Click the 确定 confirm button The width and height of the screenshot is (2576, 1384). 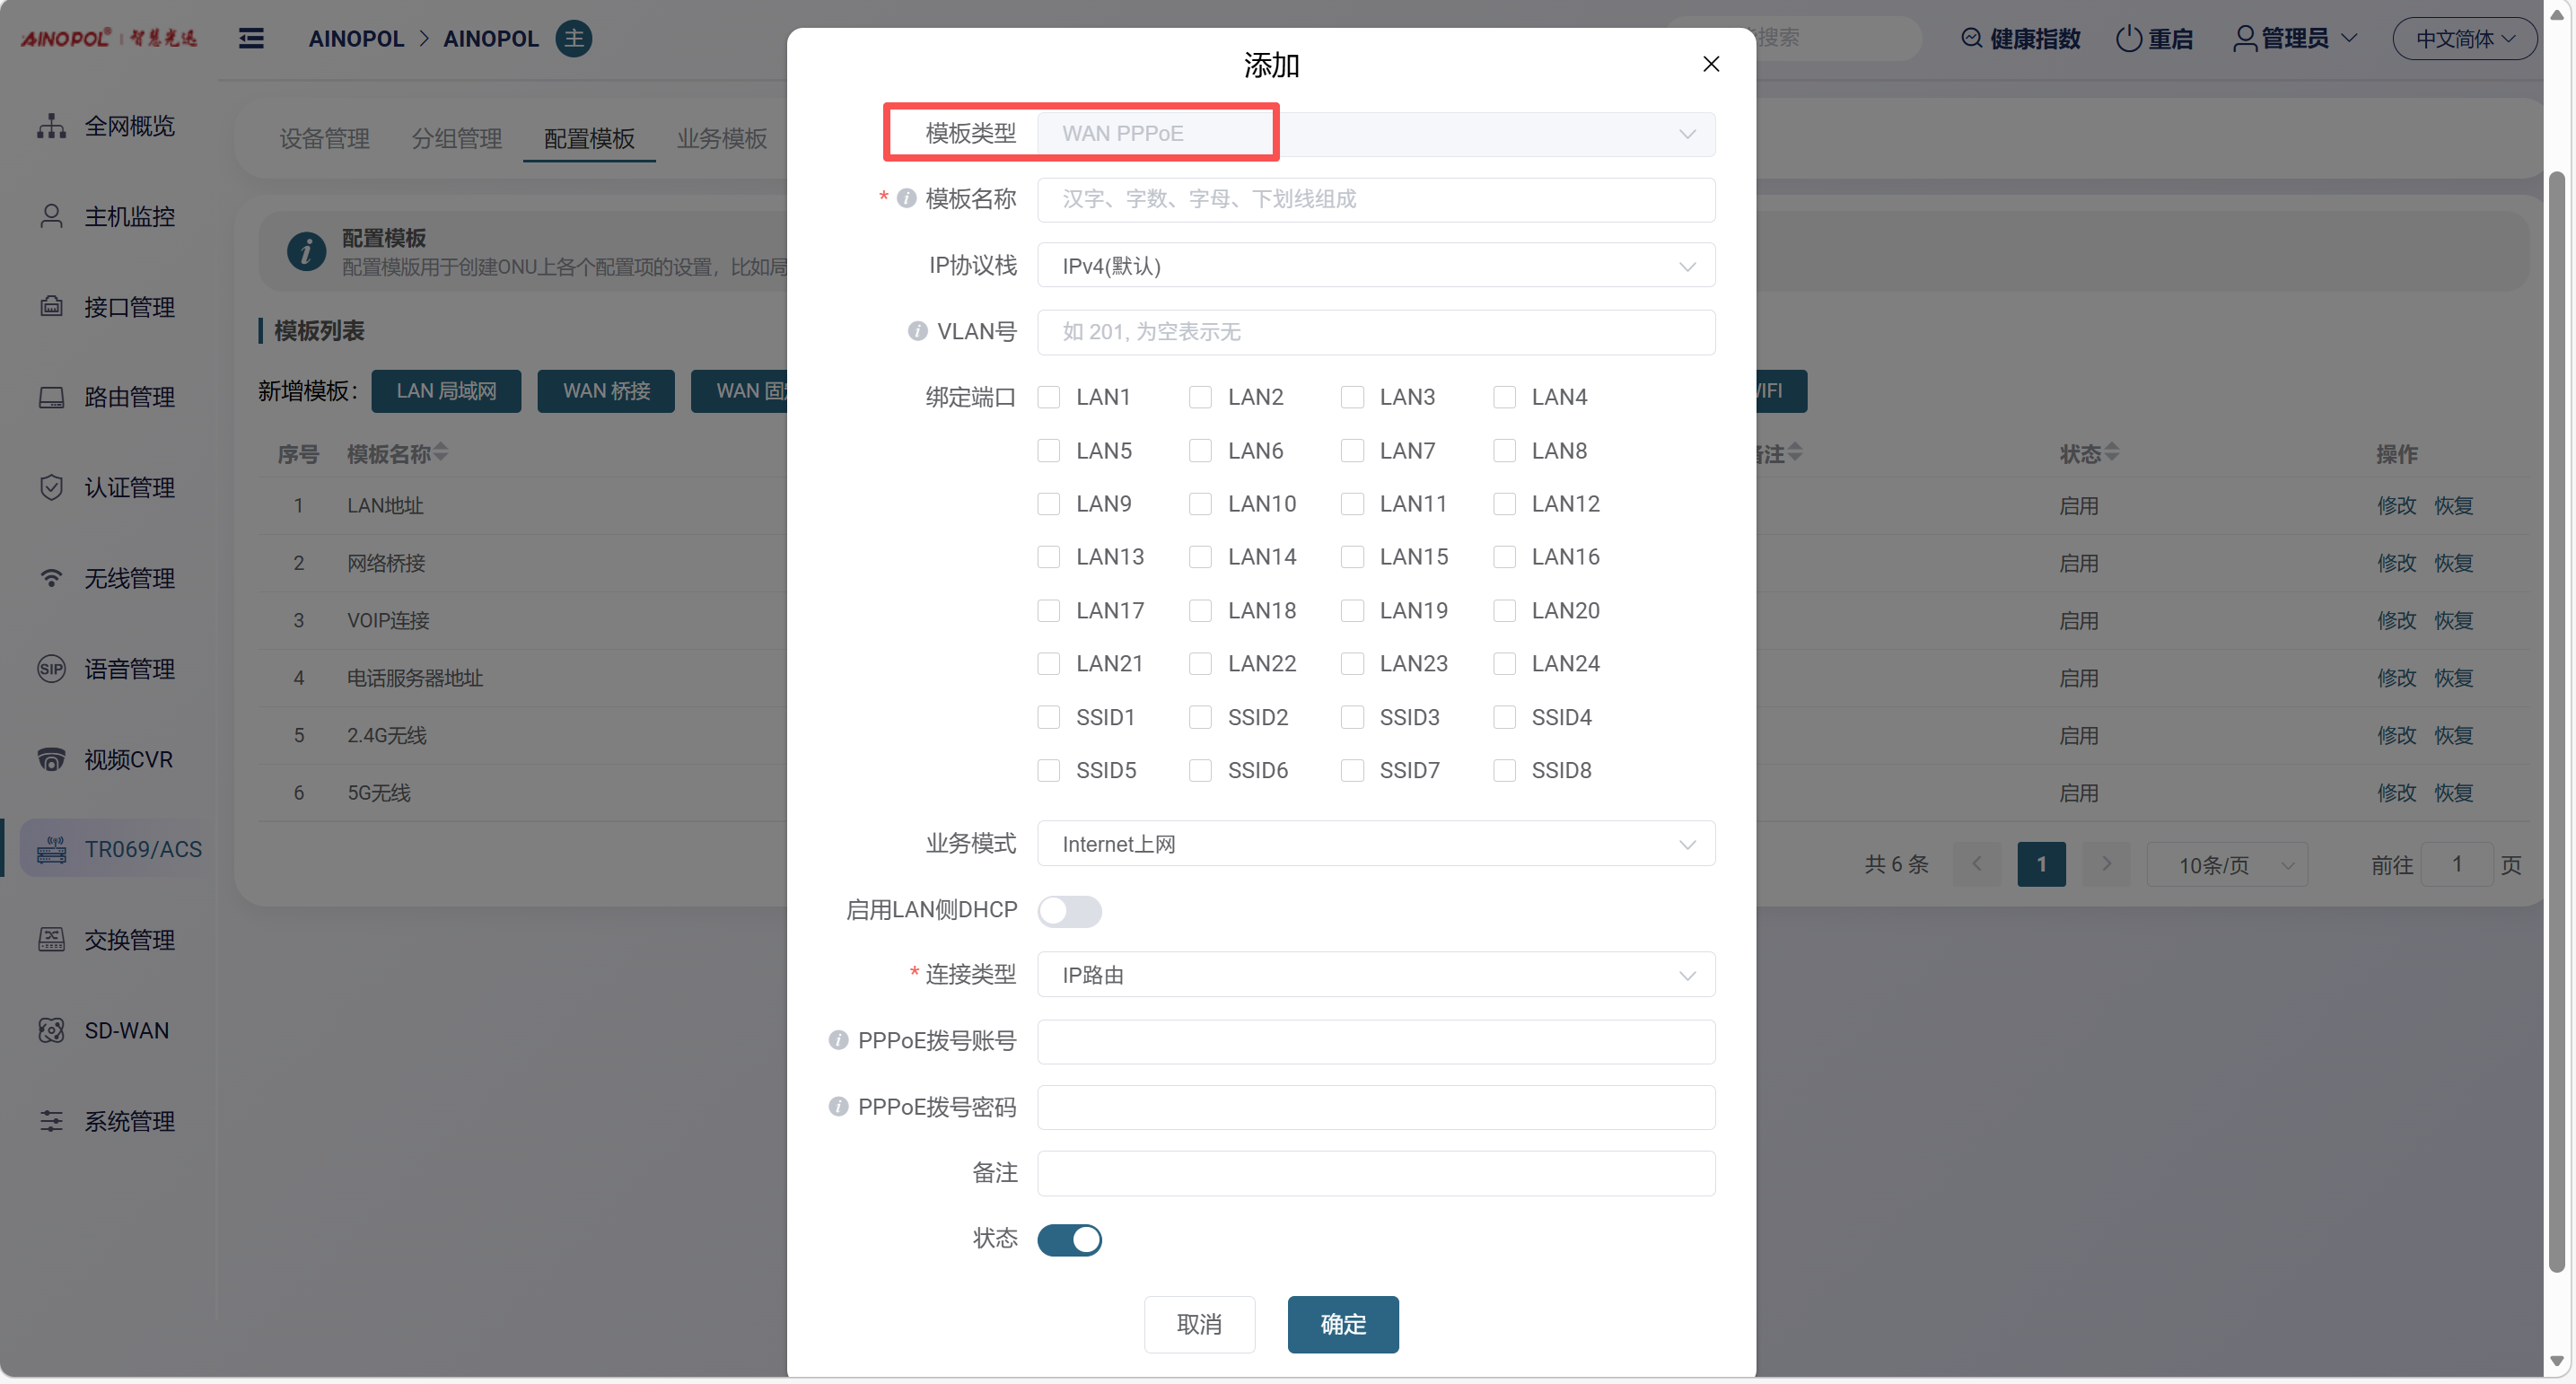tap(1342, 1324)
